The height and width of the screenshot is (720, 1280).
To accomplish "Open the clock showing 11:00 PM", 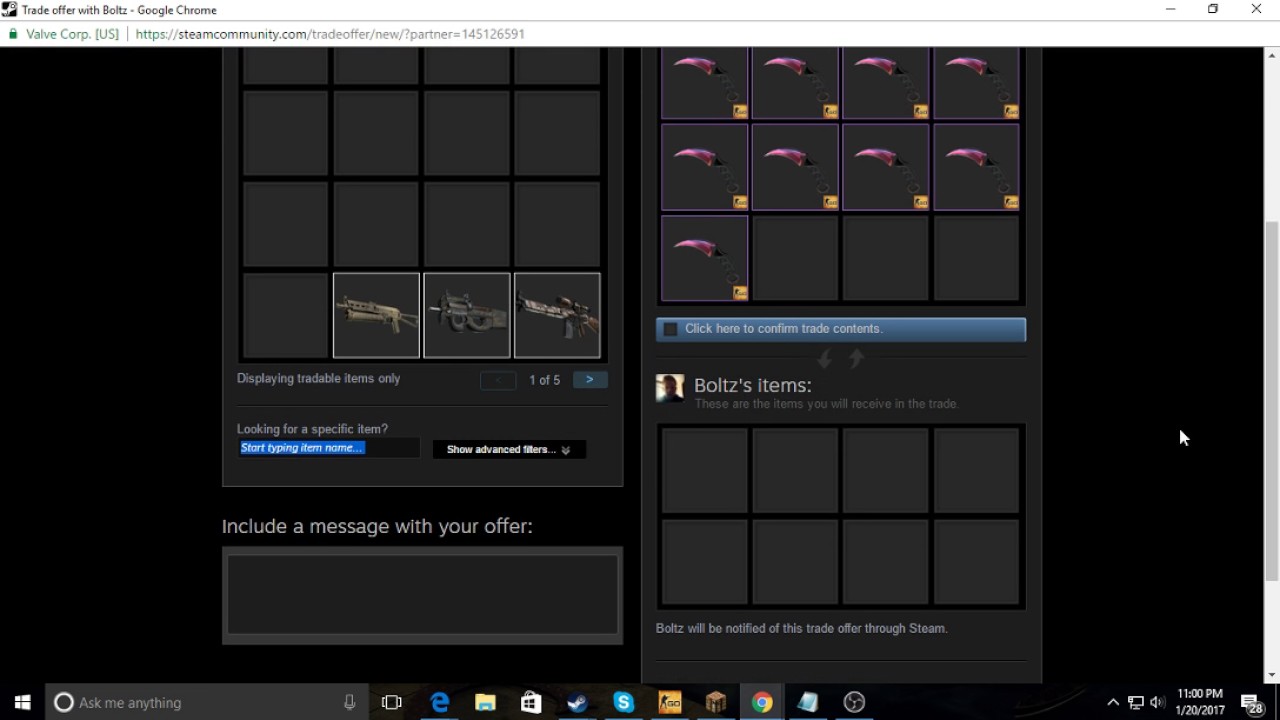I will (1200, 702).
